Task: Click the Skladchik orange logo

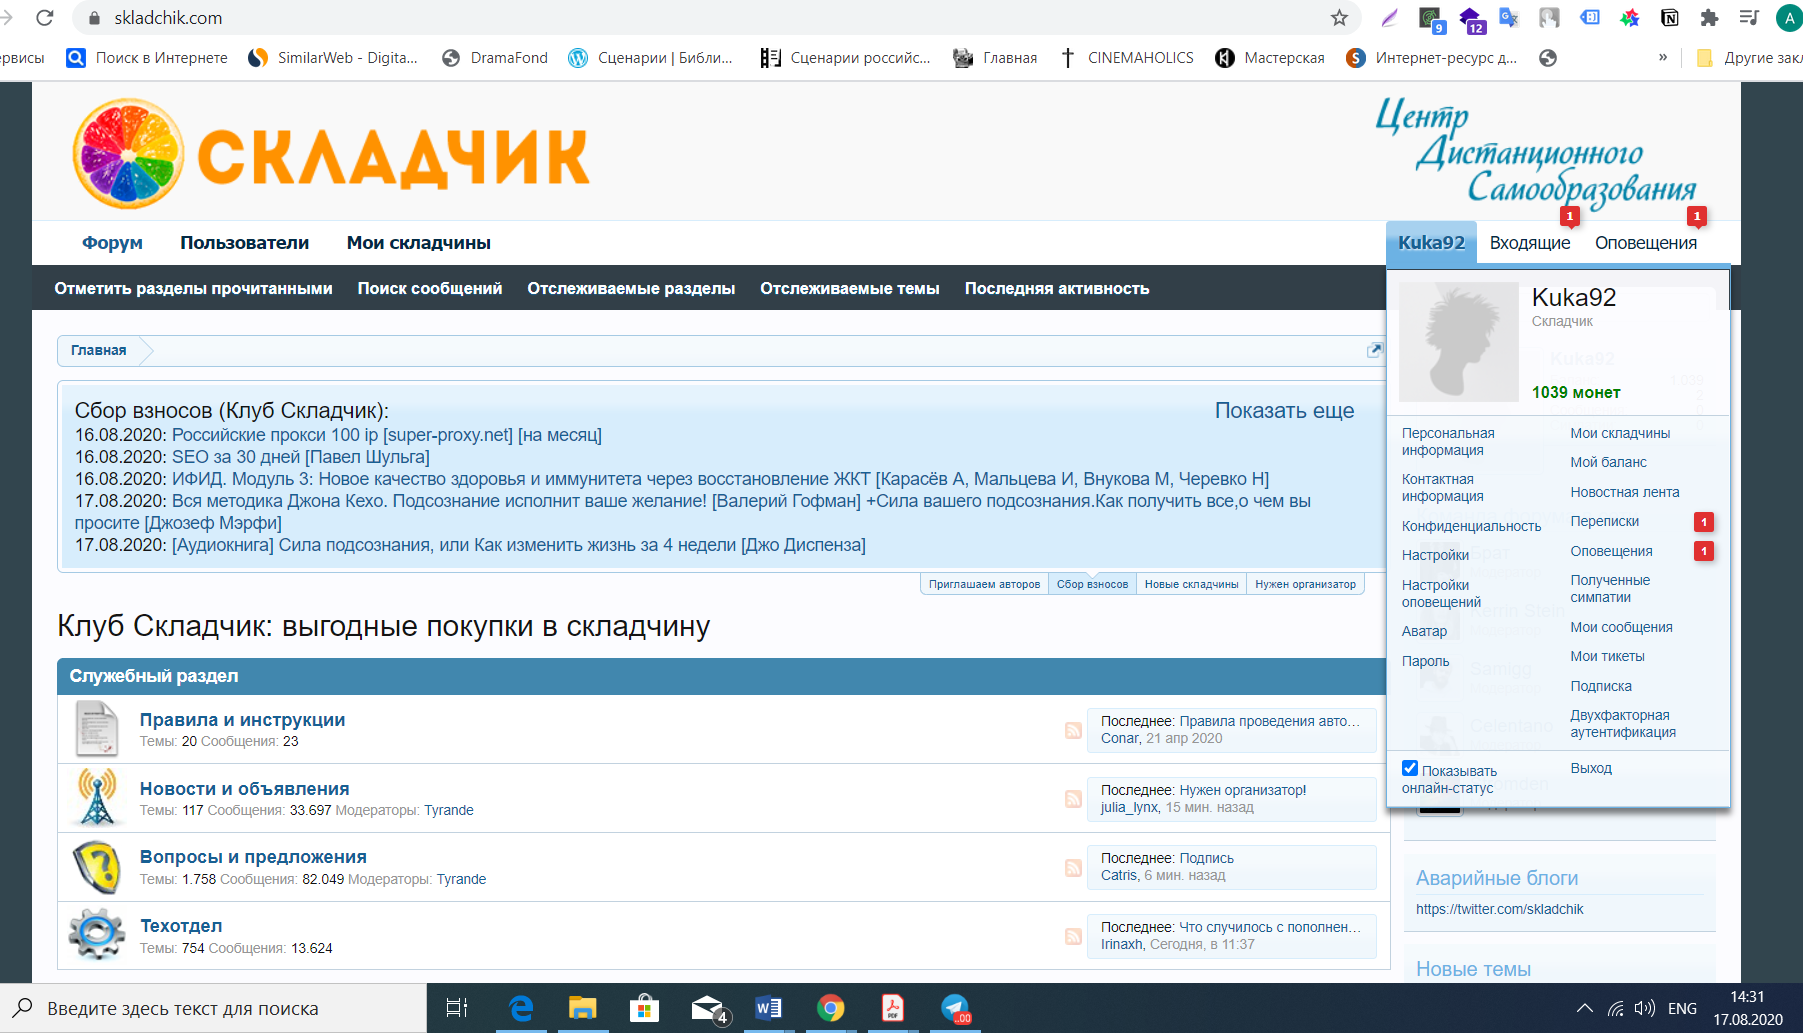Action: [x=331, y=155]
